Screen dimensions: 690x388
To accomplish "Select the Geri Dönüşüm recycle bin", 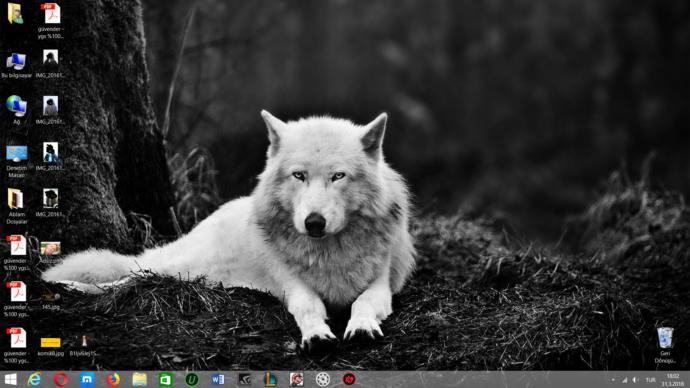I will pos(665,345).
